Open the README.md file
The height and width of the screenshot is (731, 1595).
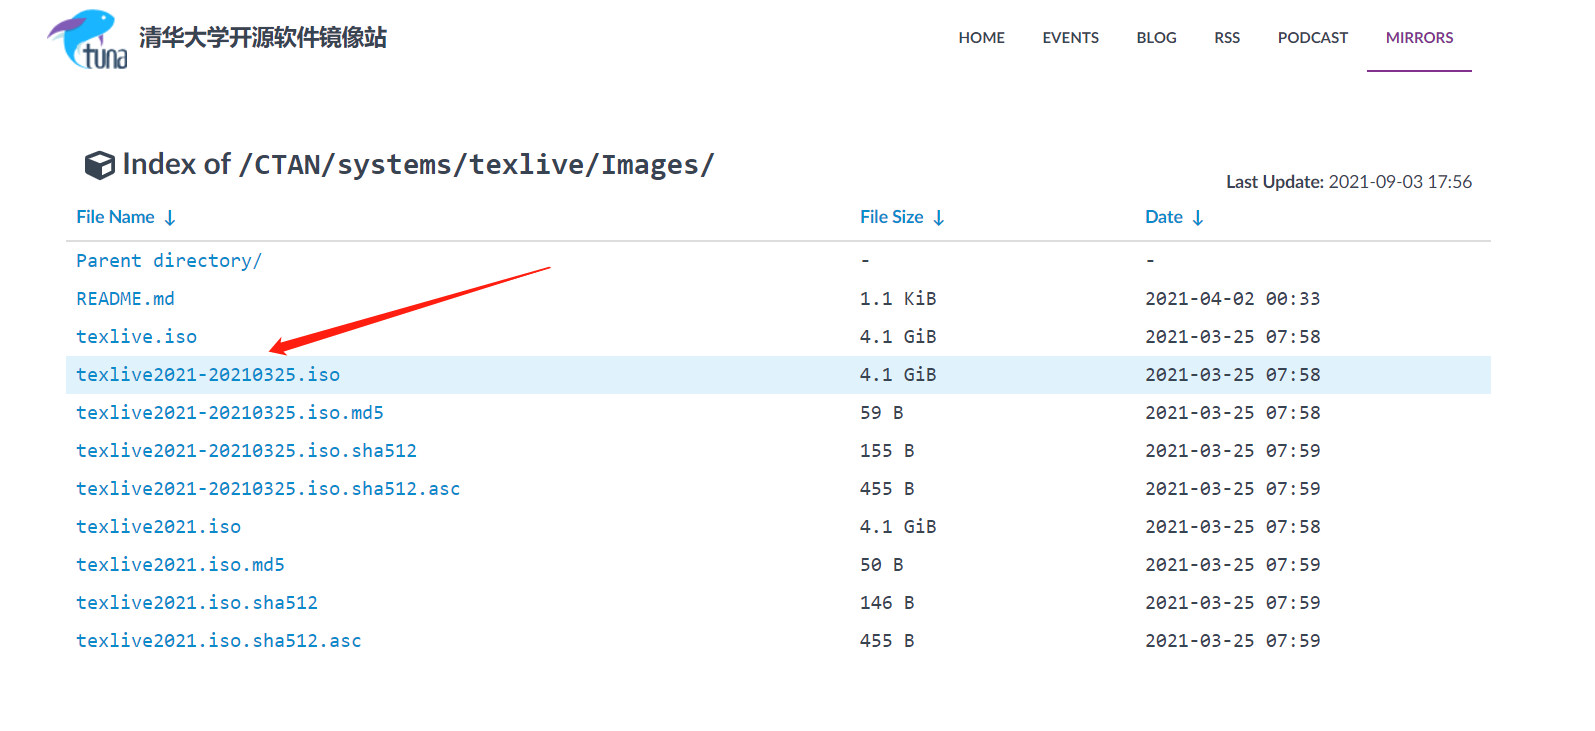tap(125, 299)
